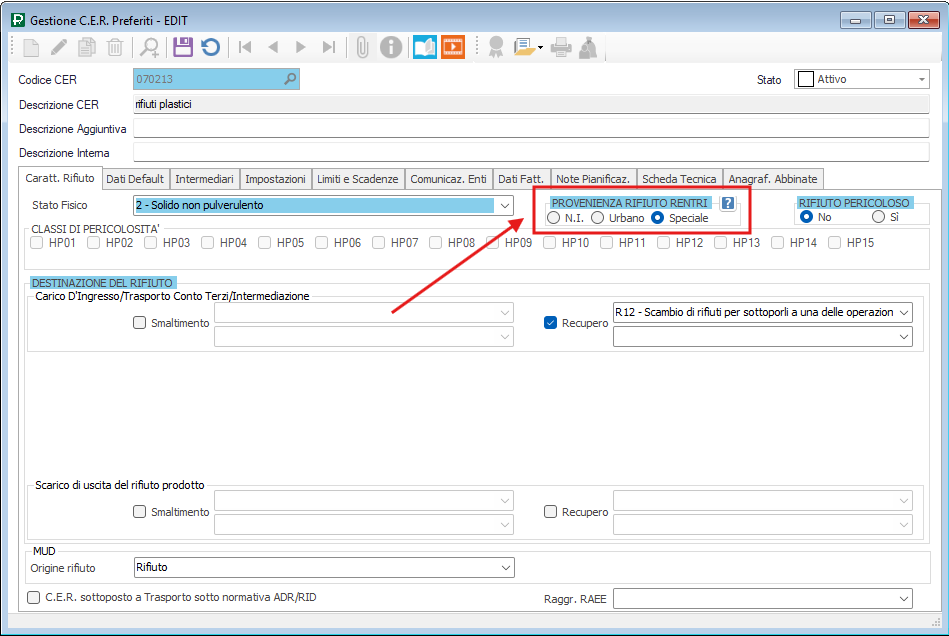Tick the HP03 hazard class checkbox

click(150, 242)
